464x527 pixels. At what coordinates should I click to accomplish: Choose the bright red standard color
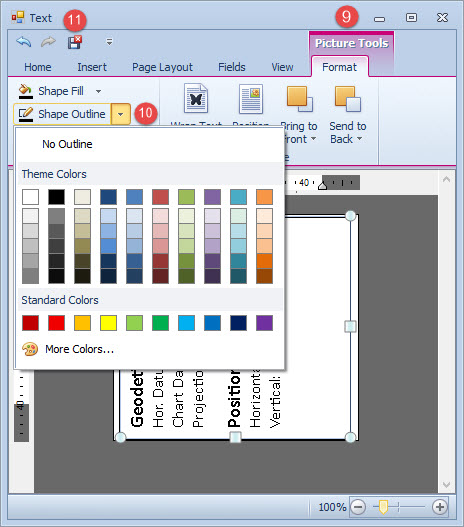click(x=56, y=323)
